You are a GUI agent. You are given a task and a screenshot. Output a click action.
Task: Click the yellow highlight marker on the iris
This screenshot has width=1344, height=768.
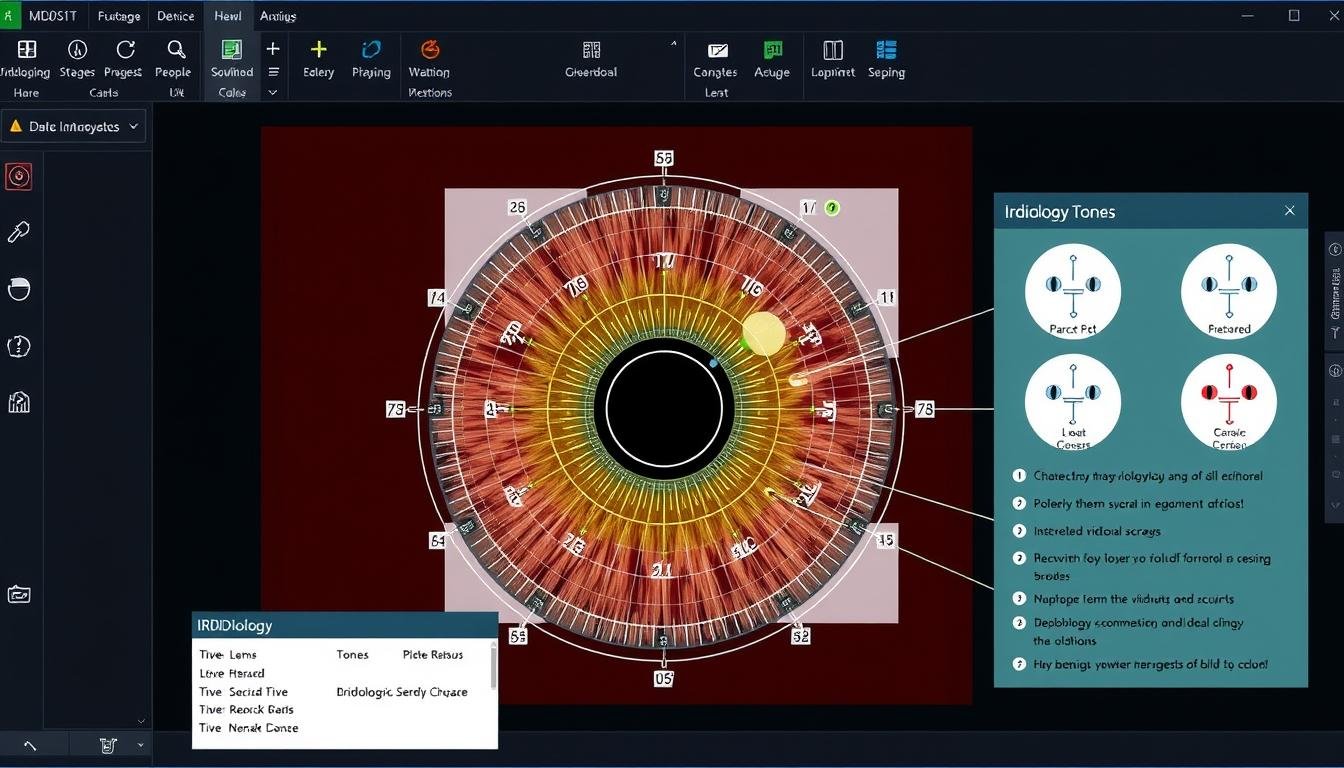(x=764, y=333)
